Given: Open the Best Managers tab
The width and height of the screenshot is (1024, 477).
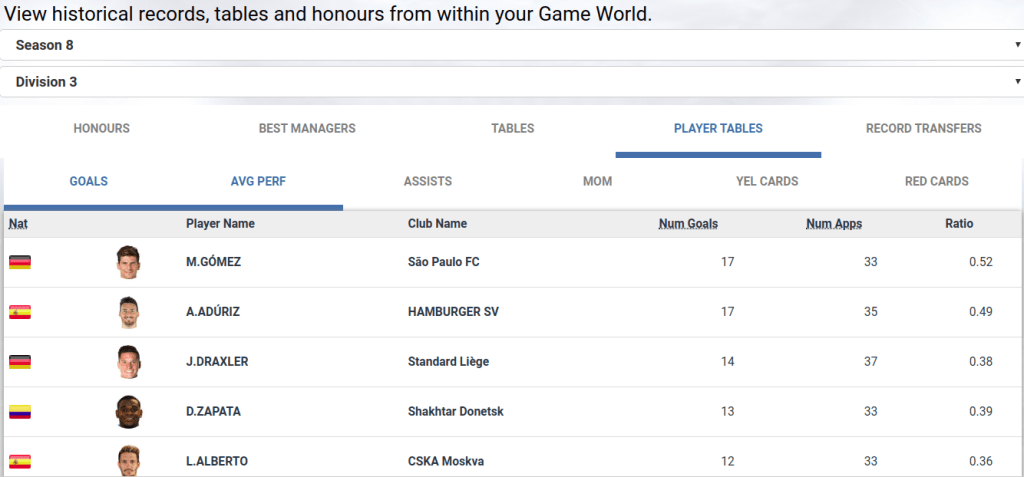Looking at the screenshot, I should pos(307,129).
